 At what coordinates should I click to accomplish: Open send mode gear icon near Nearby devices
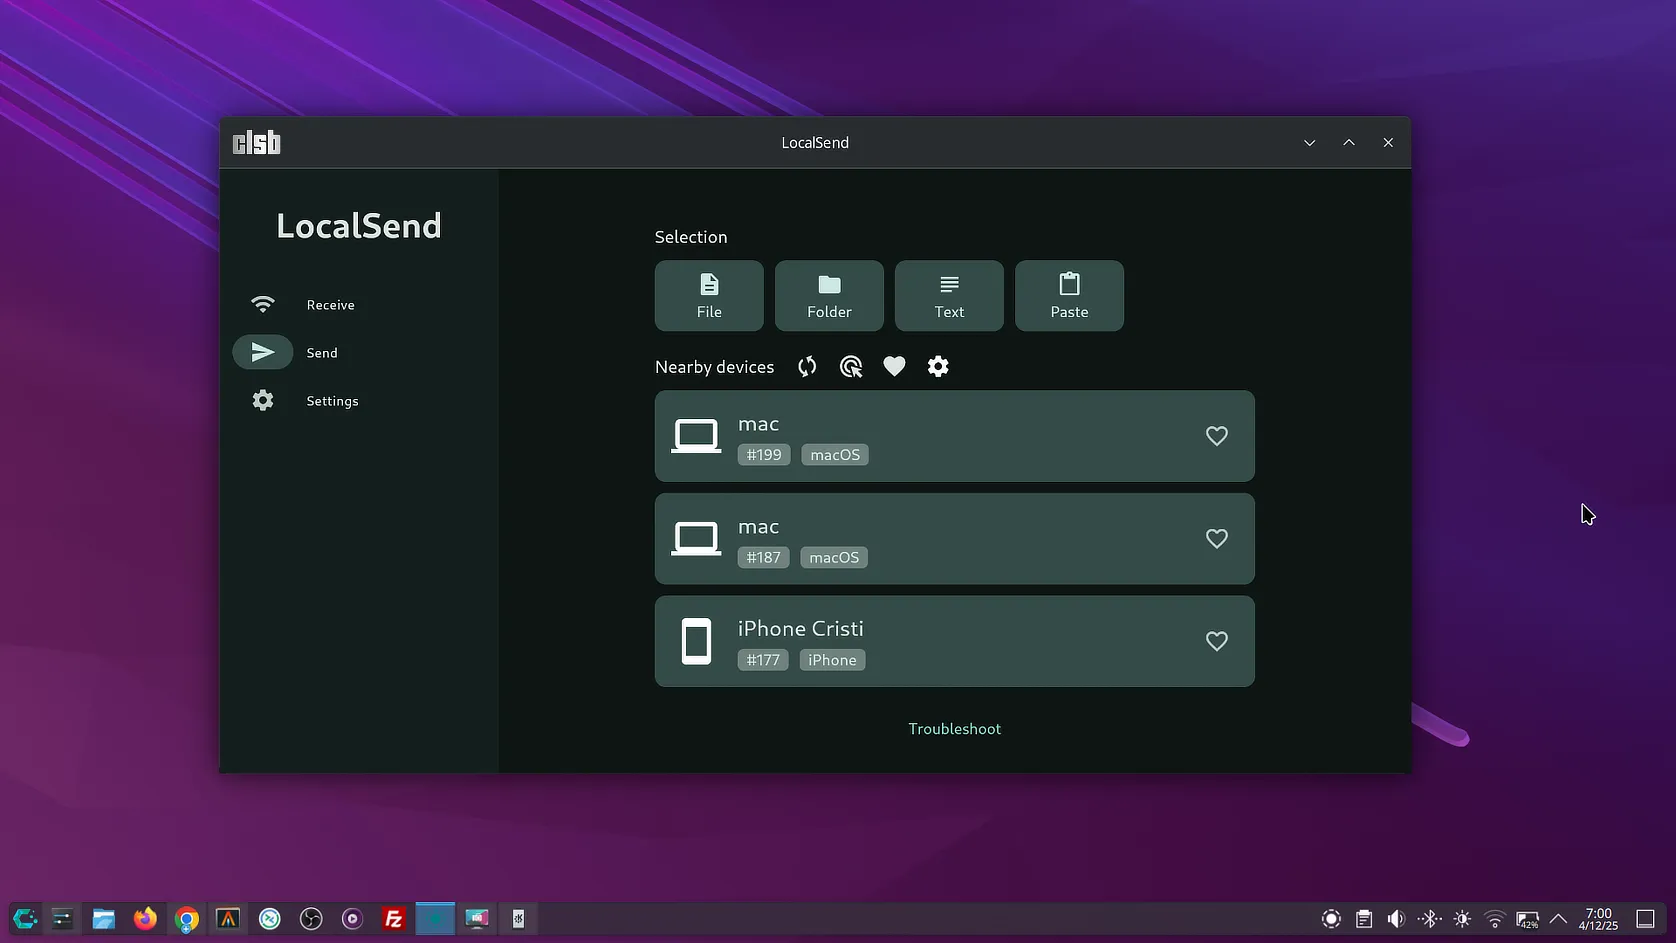938,367
